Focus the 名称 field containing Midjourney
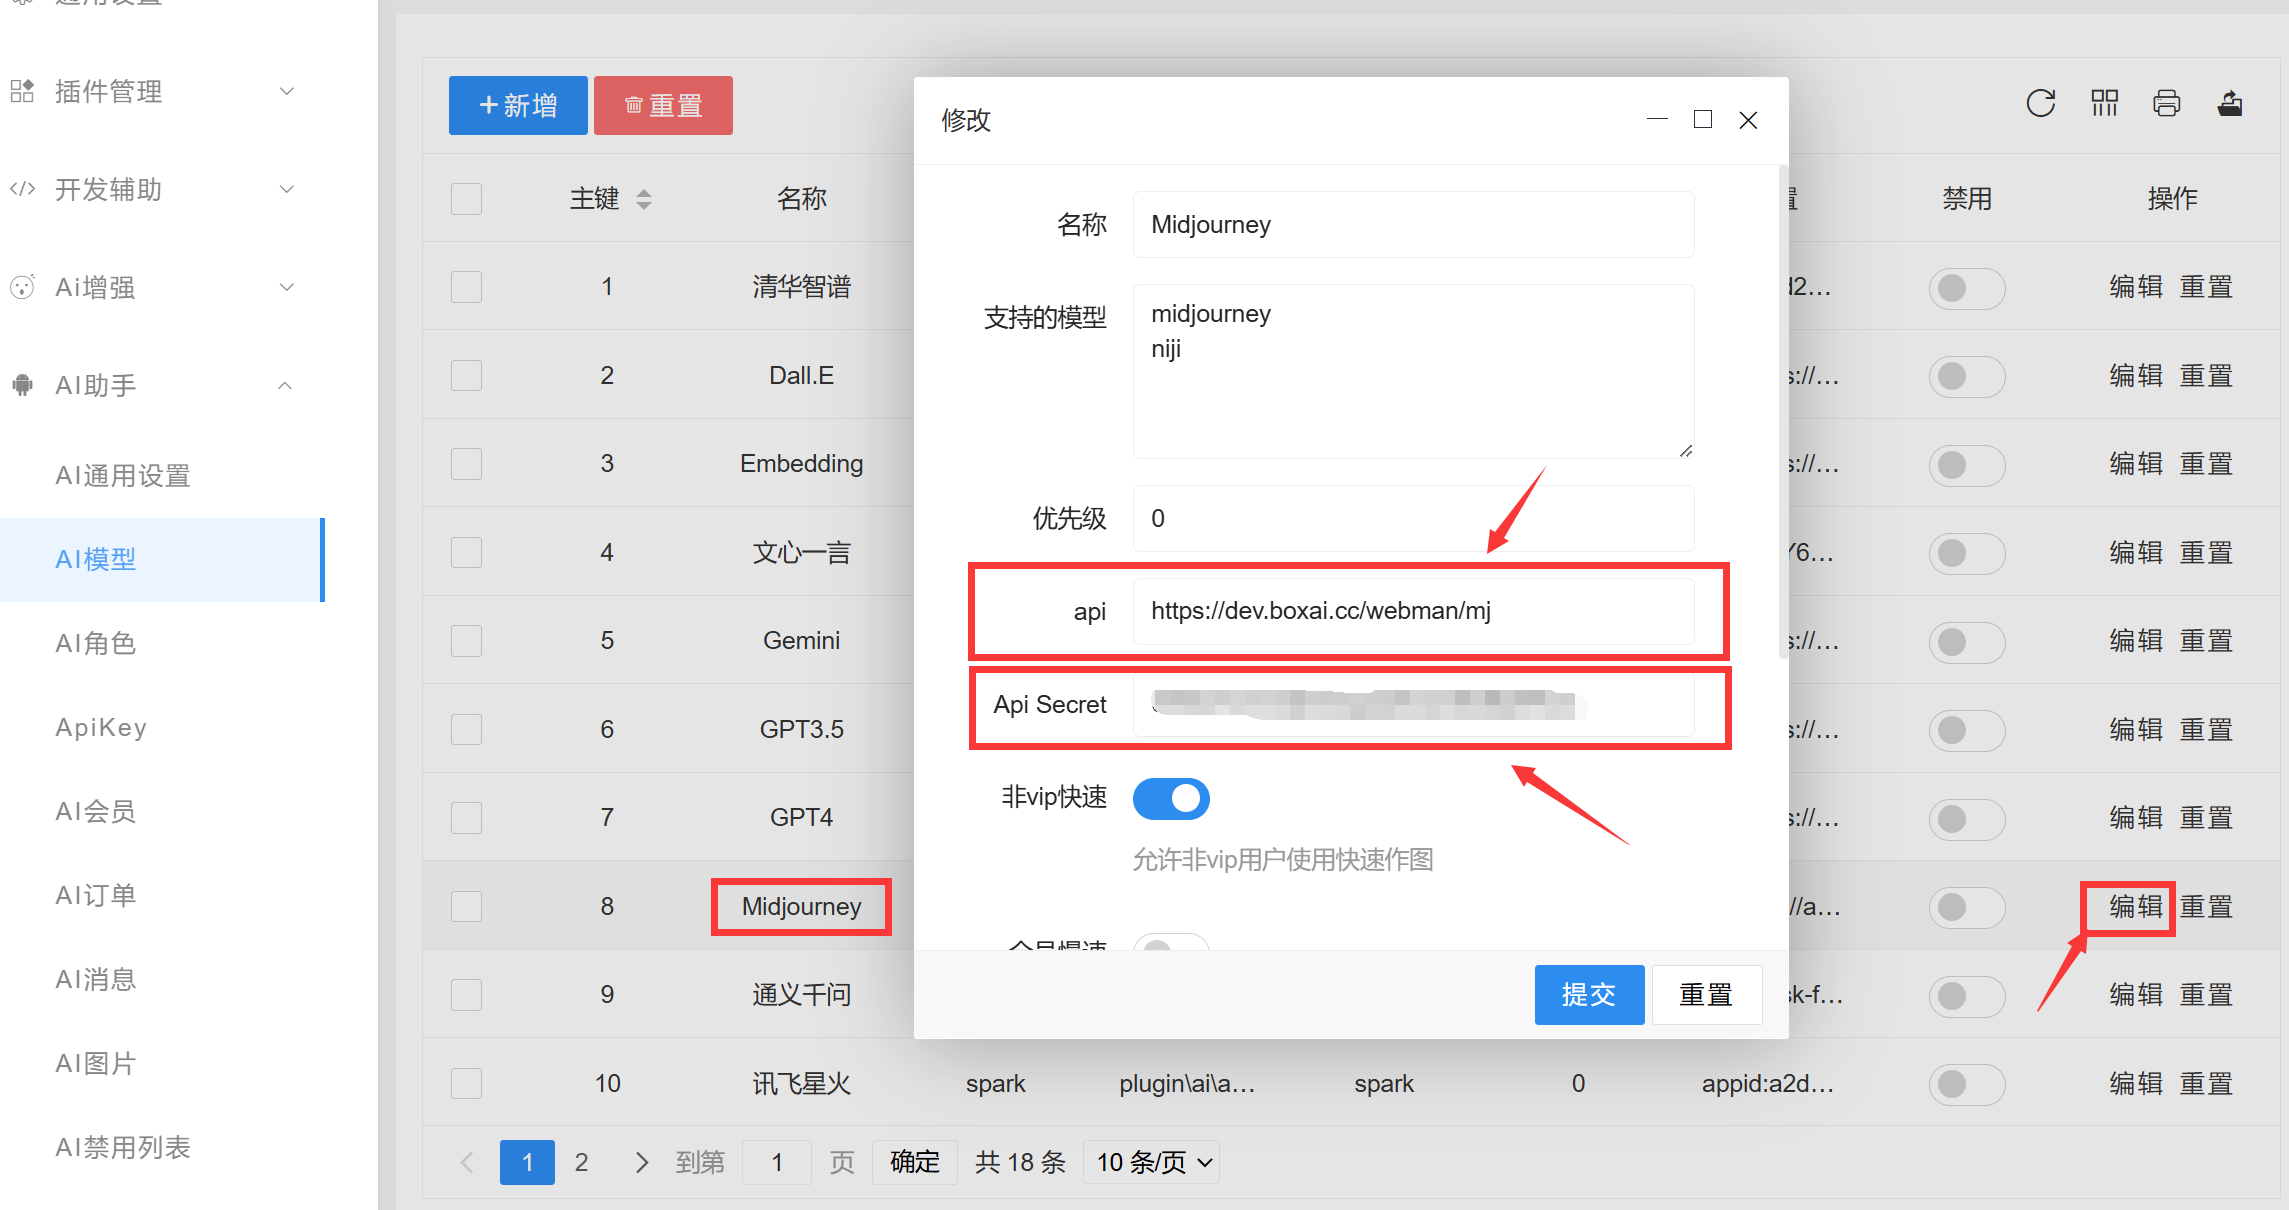This screenshot has height=1210, width=2289. [1413, 224]
